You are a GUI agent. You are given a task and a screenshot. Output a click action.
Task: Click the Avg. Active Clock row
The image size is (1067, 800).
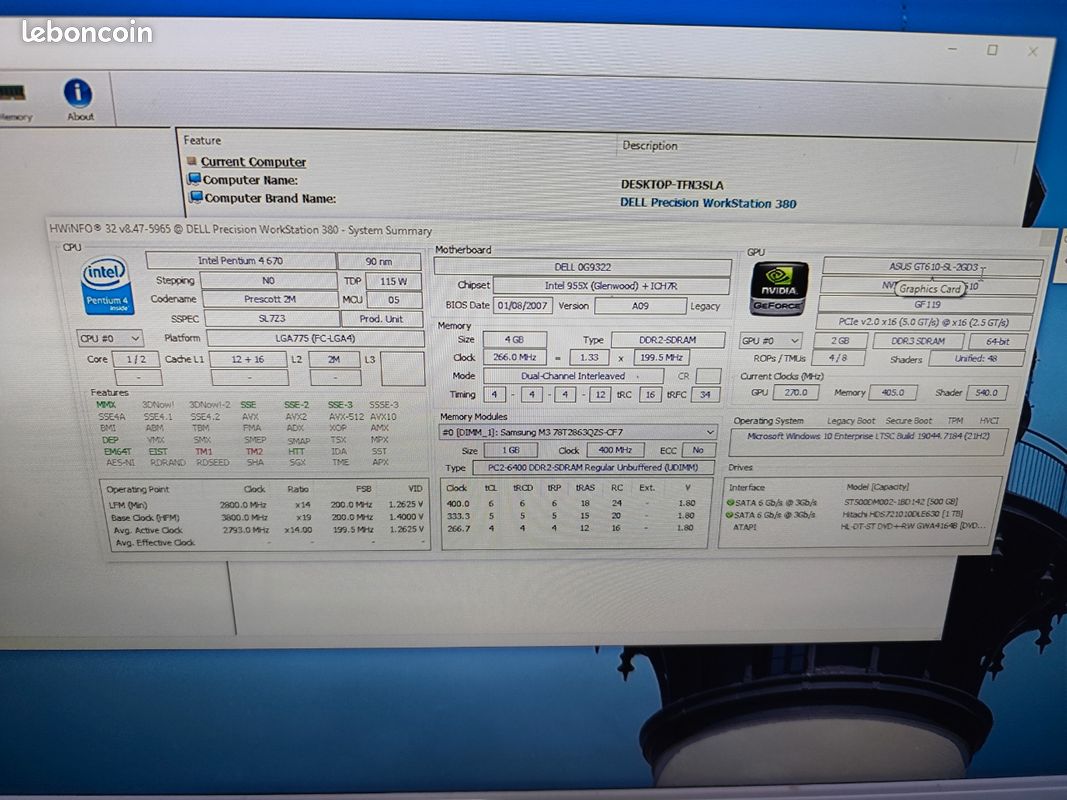(266, 529)
